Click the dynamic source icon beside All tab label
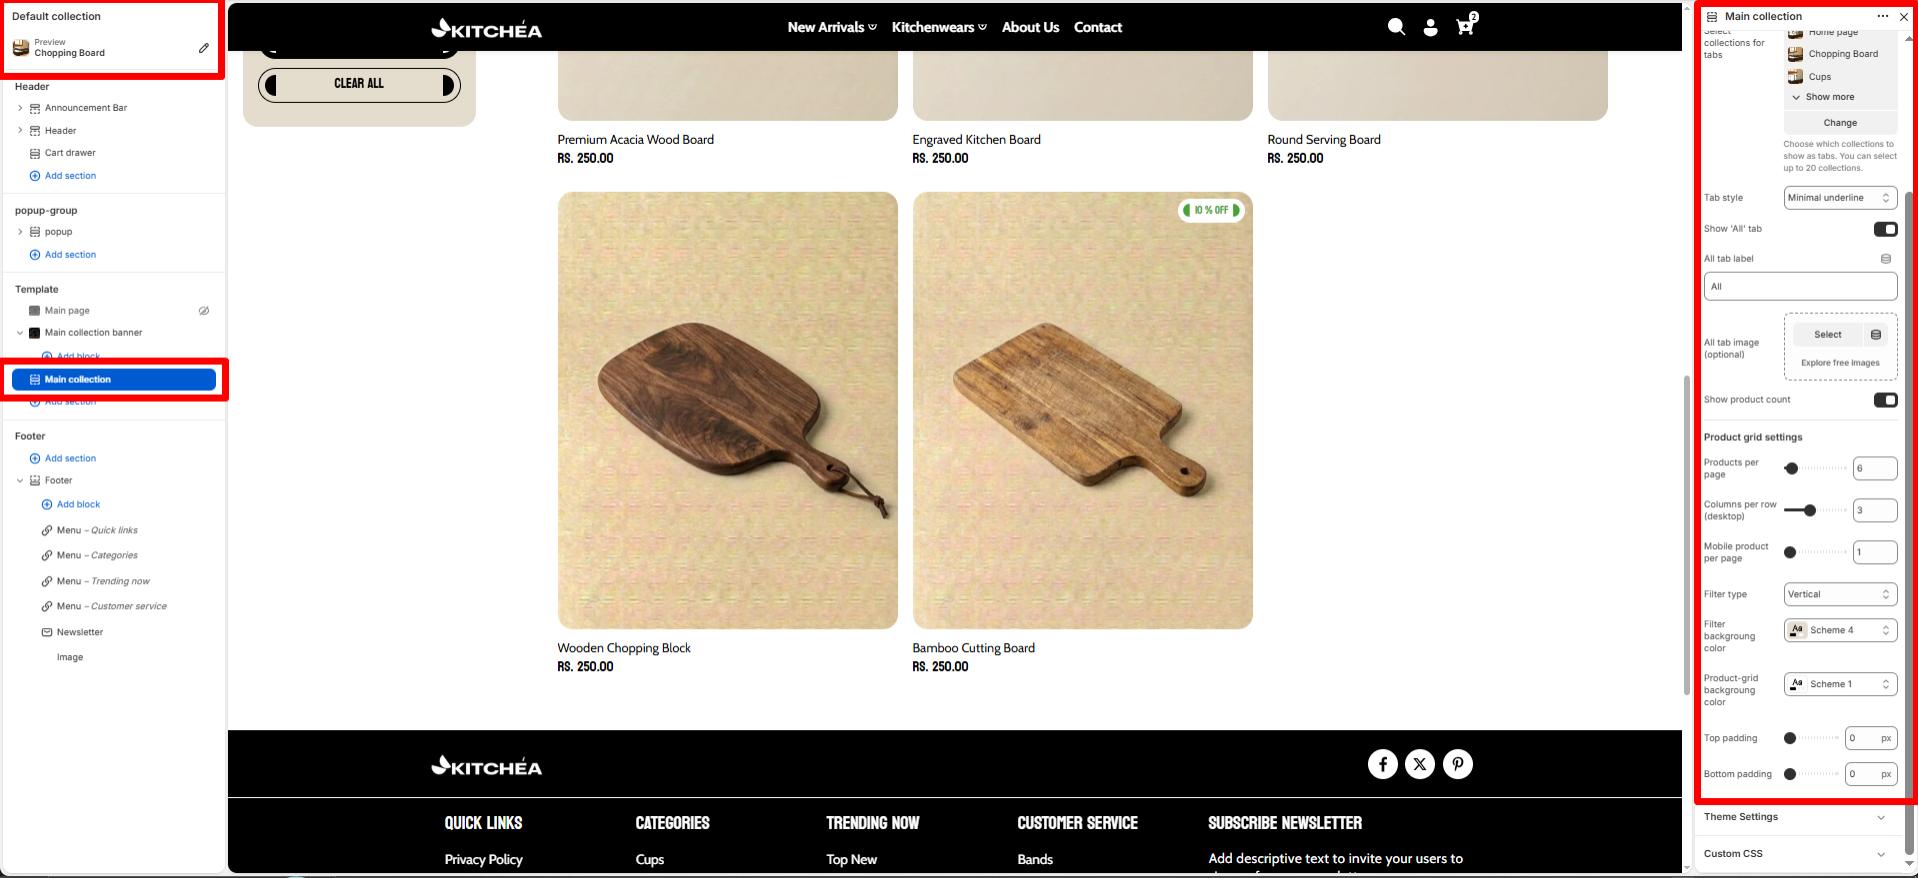The width and height of the screenshot is (1918, 878). click(x=1885, y=257)
